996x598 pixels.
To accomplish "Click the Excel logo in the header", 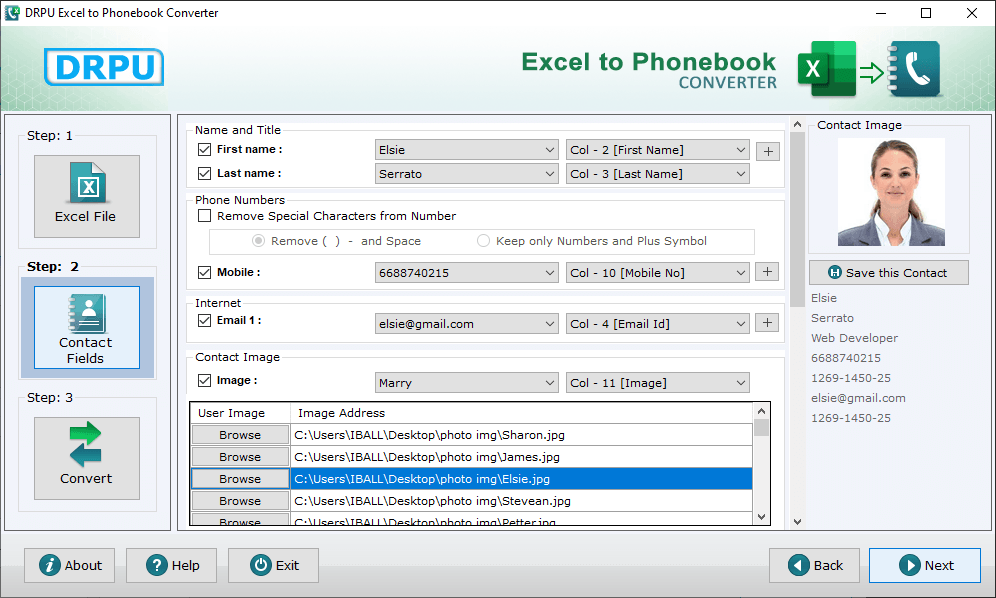I will click(826, 69).
